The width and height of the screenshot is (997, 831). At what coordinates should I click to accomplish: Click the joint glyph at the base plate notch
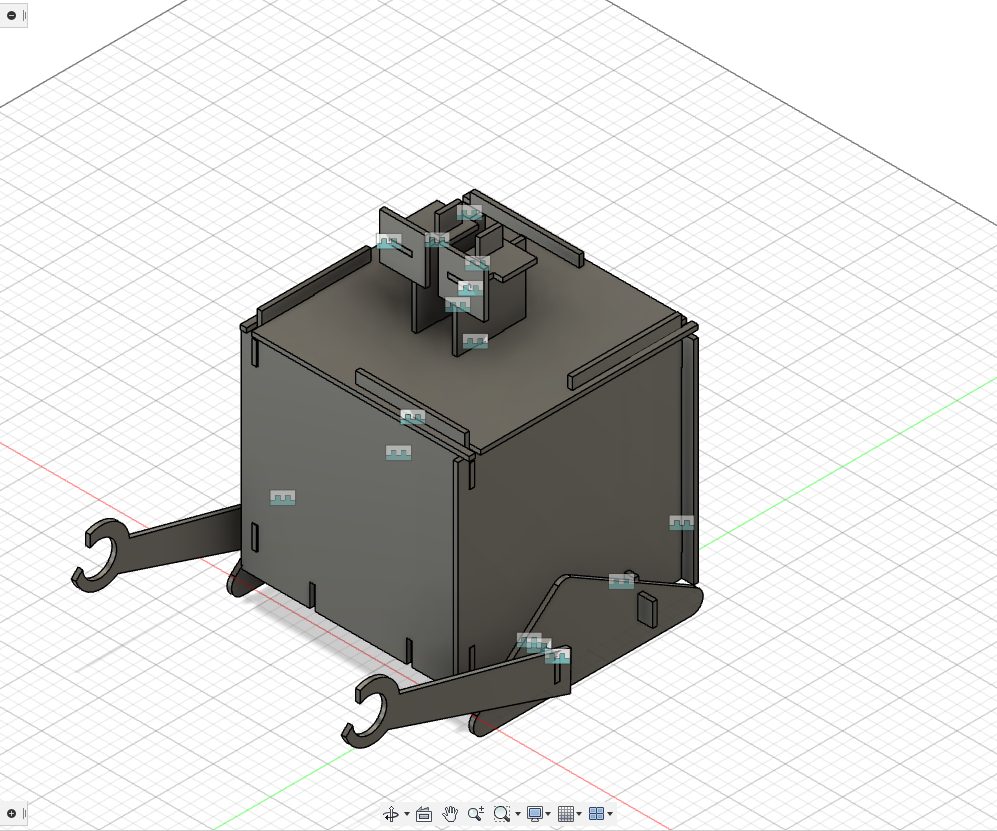[621, 581]
